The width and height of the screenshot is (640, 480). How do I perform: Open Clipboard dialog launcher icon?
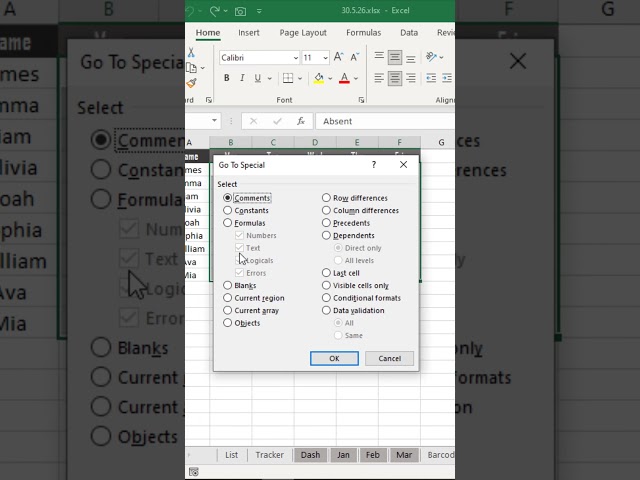[x=209, y=100]
